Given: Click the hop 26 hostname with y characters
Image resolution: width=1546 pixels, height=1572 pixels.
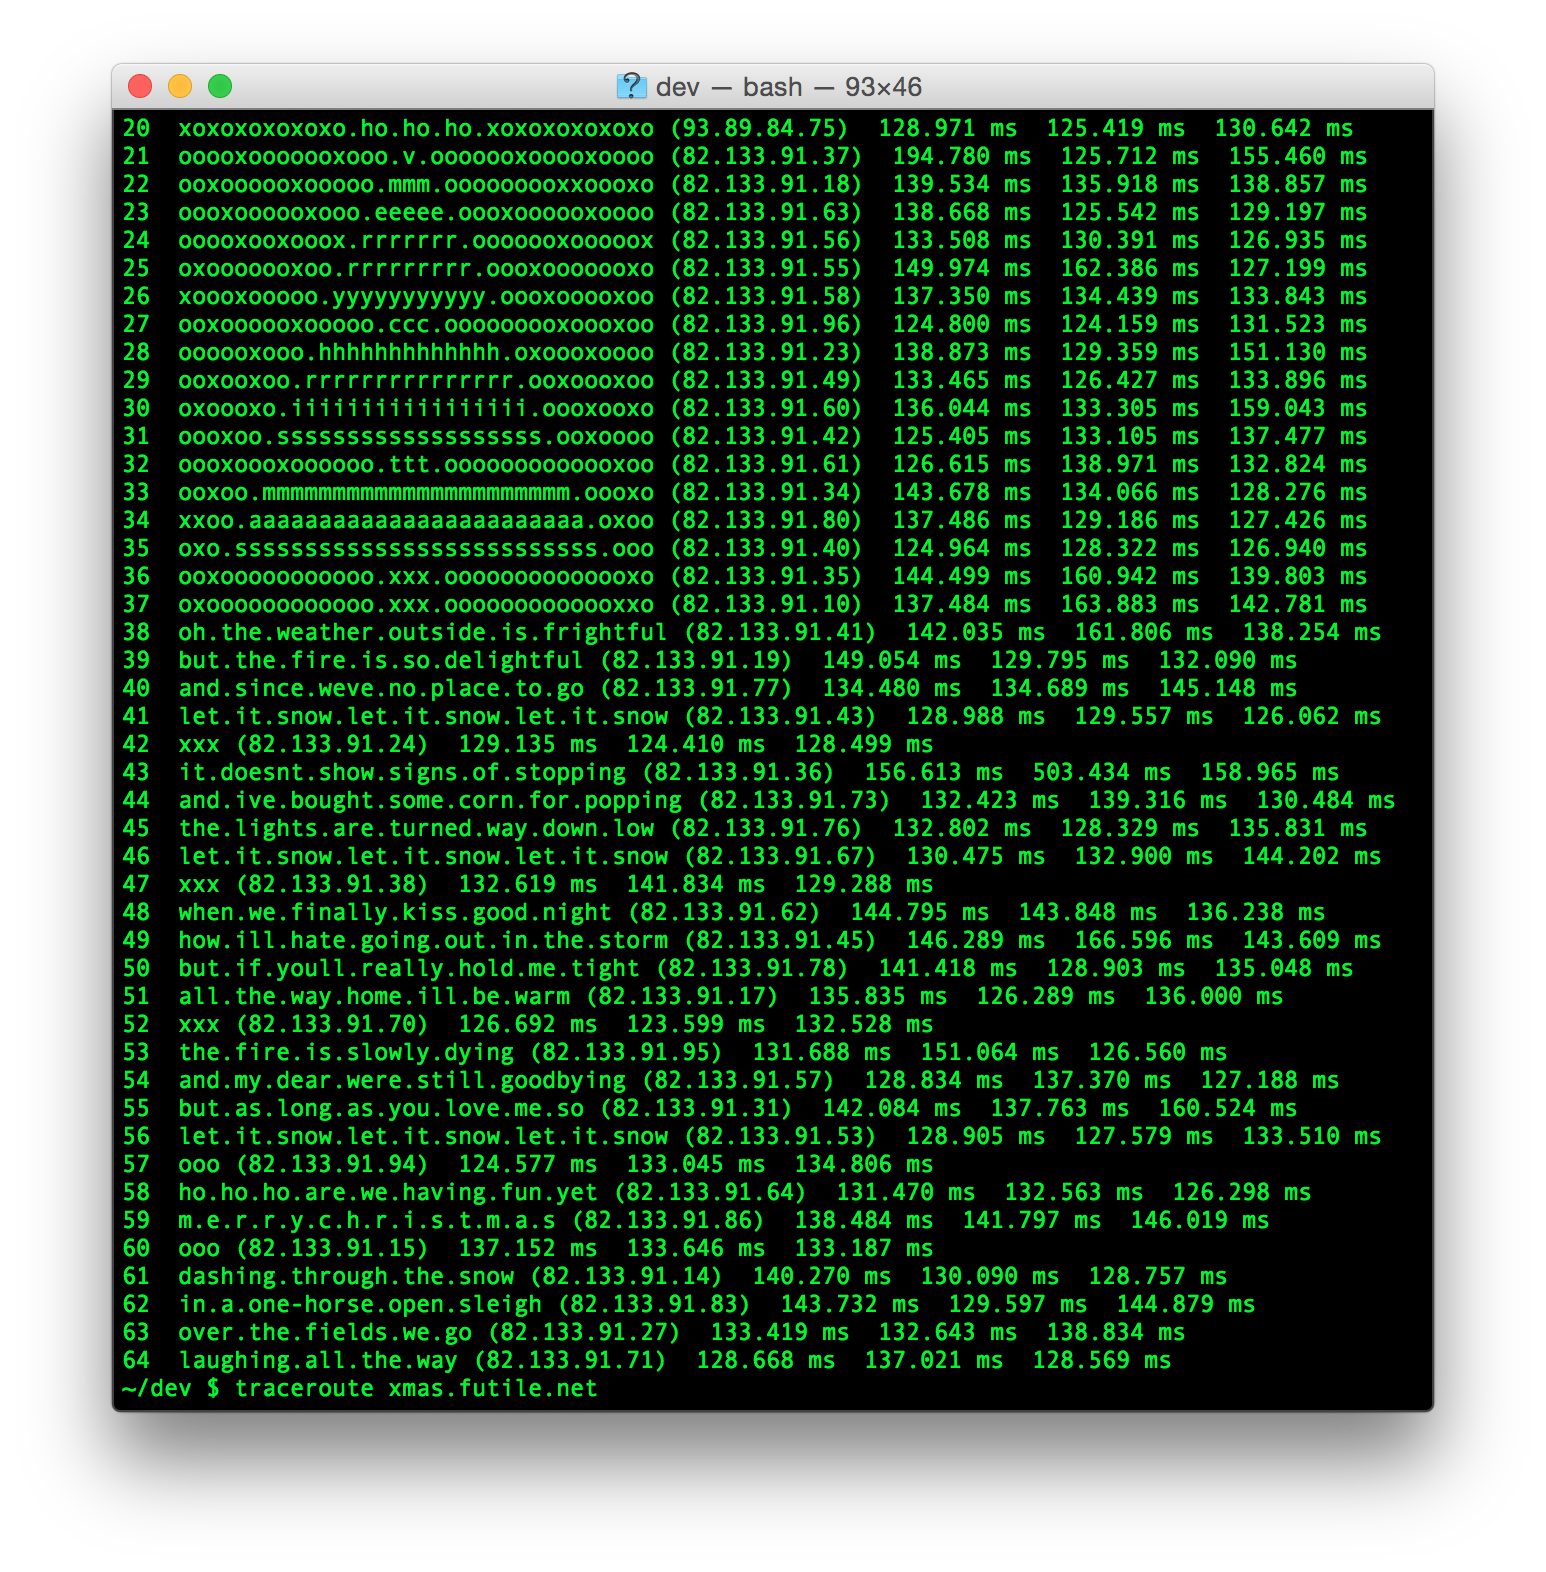Looking at the screenshot, I should 416,296.
